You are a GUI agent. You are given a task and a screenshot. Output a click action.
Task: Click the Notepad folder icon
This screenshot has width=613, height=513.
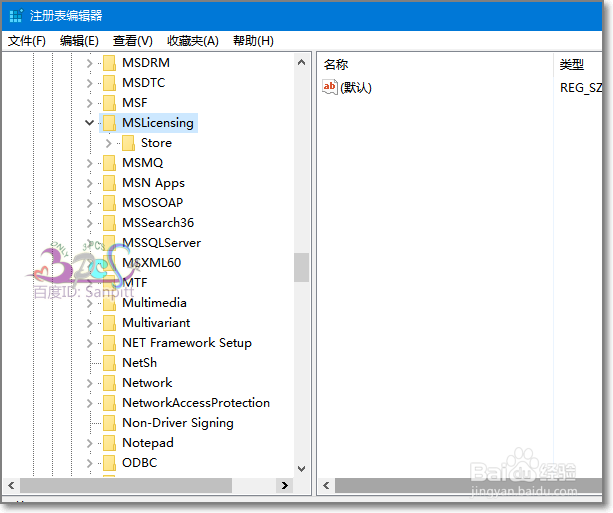pos(109,443)
